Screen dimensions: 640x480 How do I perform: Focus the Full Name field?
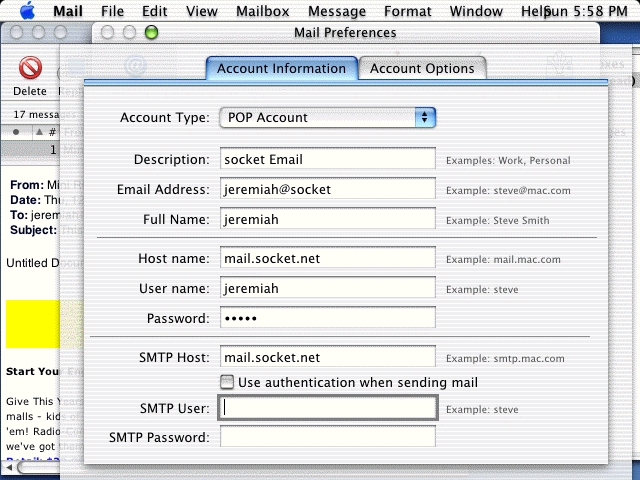pos(328,218)
